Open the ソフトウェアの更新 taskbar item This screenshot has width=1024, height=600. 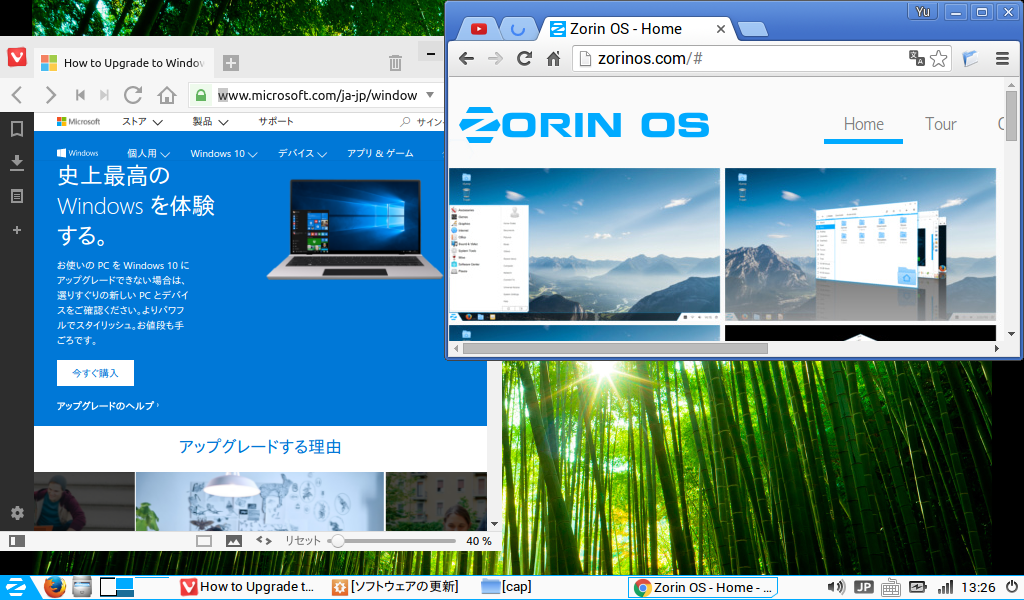click(x=396, y=587)
